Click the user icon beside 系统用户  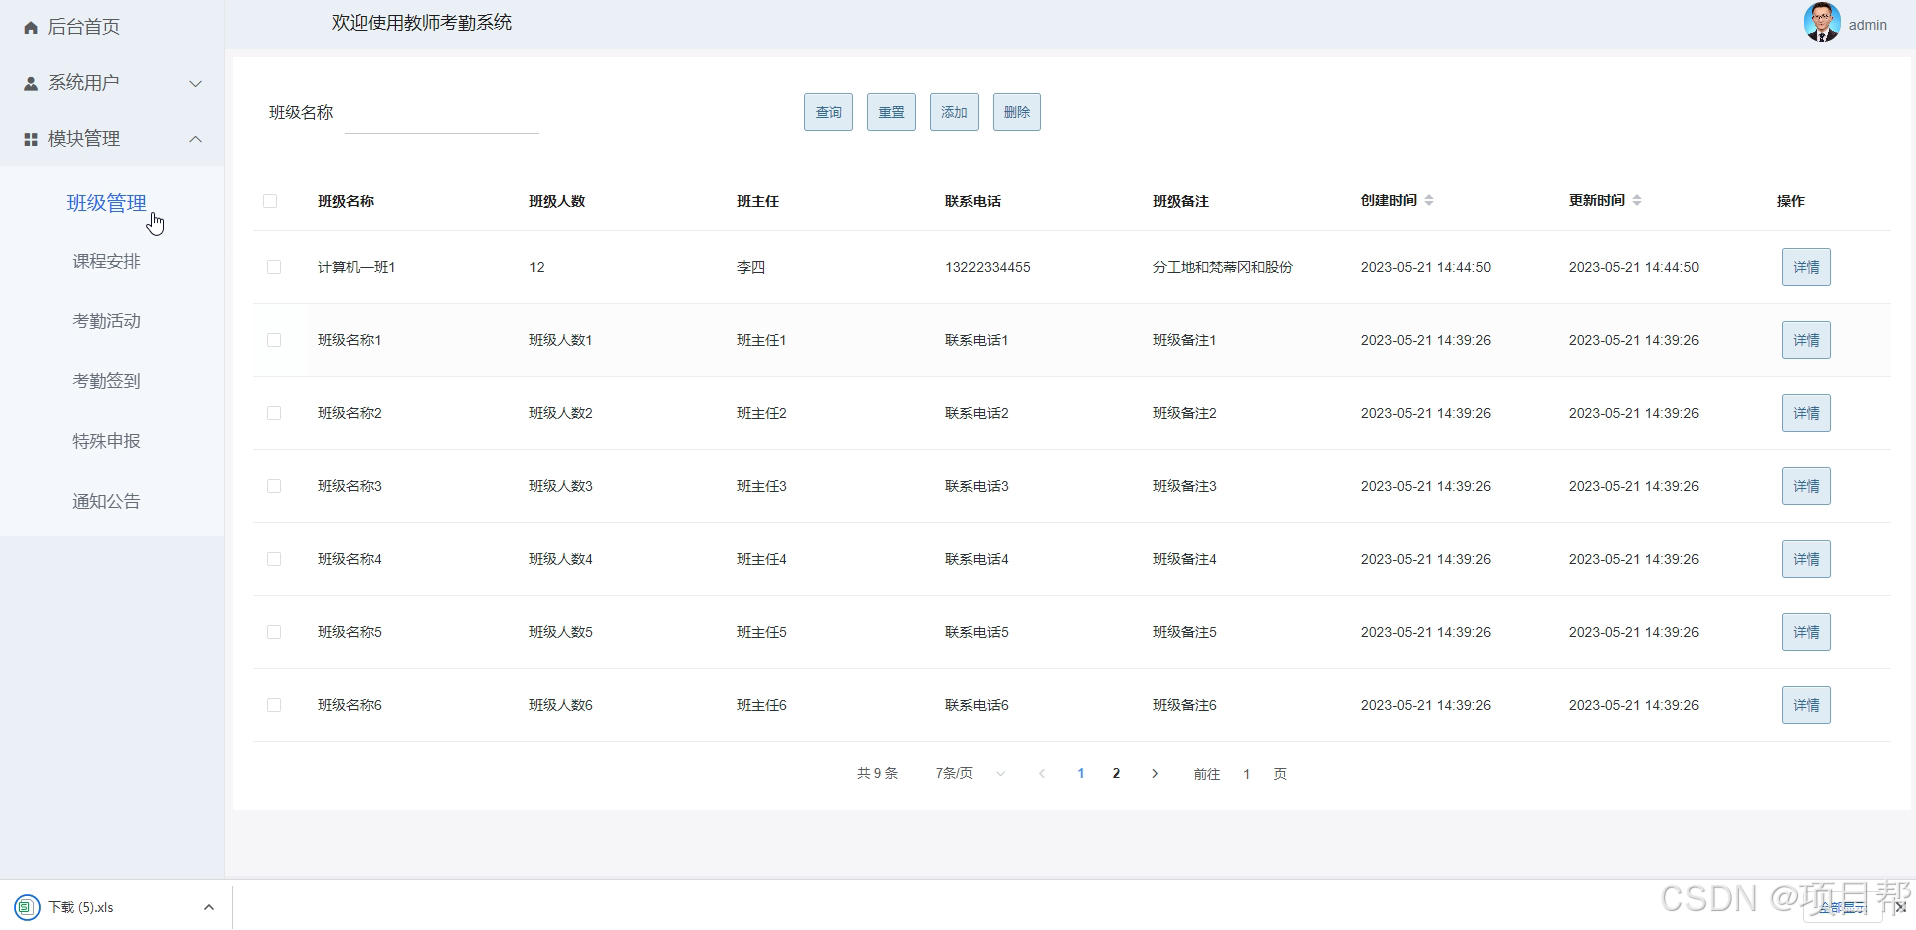(x=31, y=83)
